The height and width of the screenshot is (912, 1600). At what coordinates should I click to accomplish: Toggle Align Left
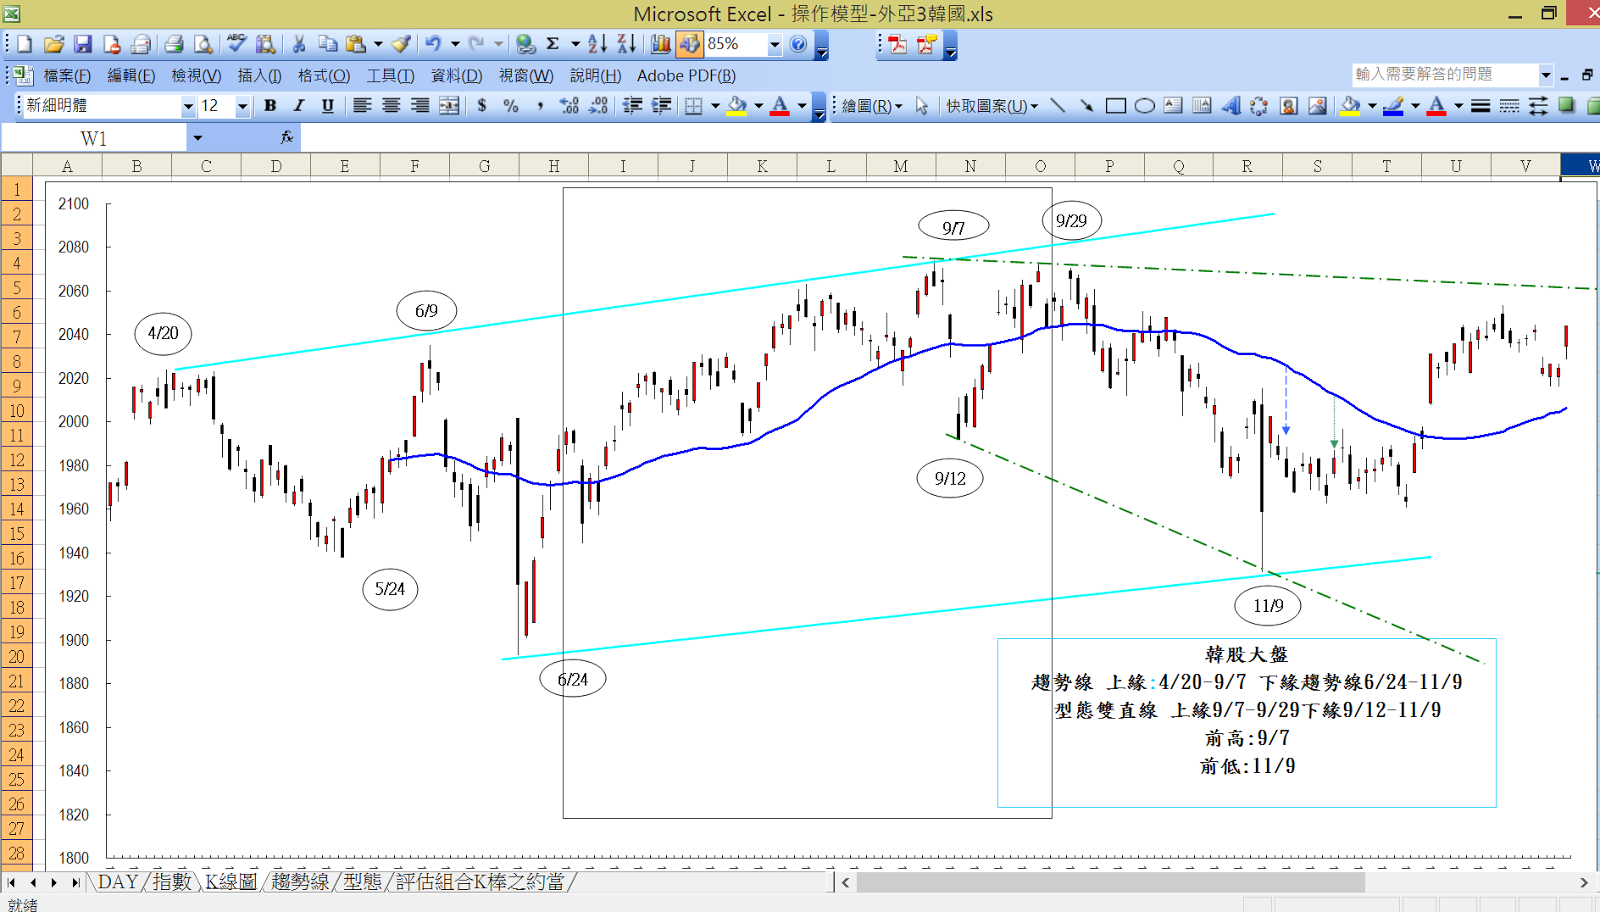[362, 106]
